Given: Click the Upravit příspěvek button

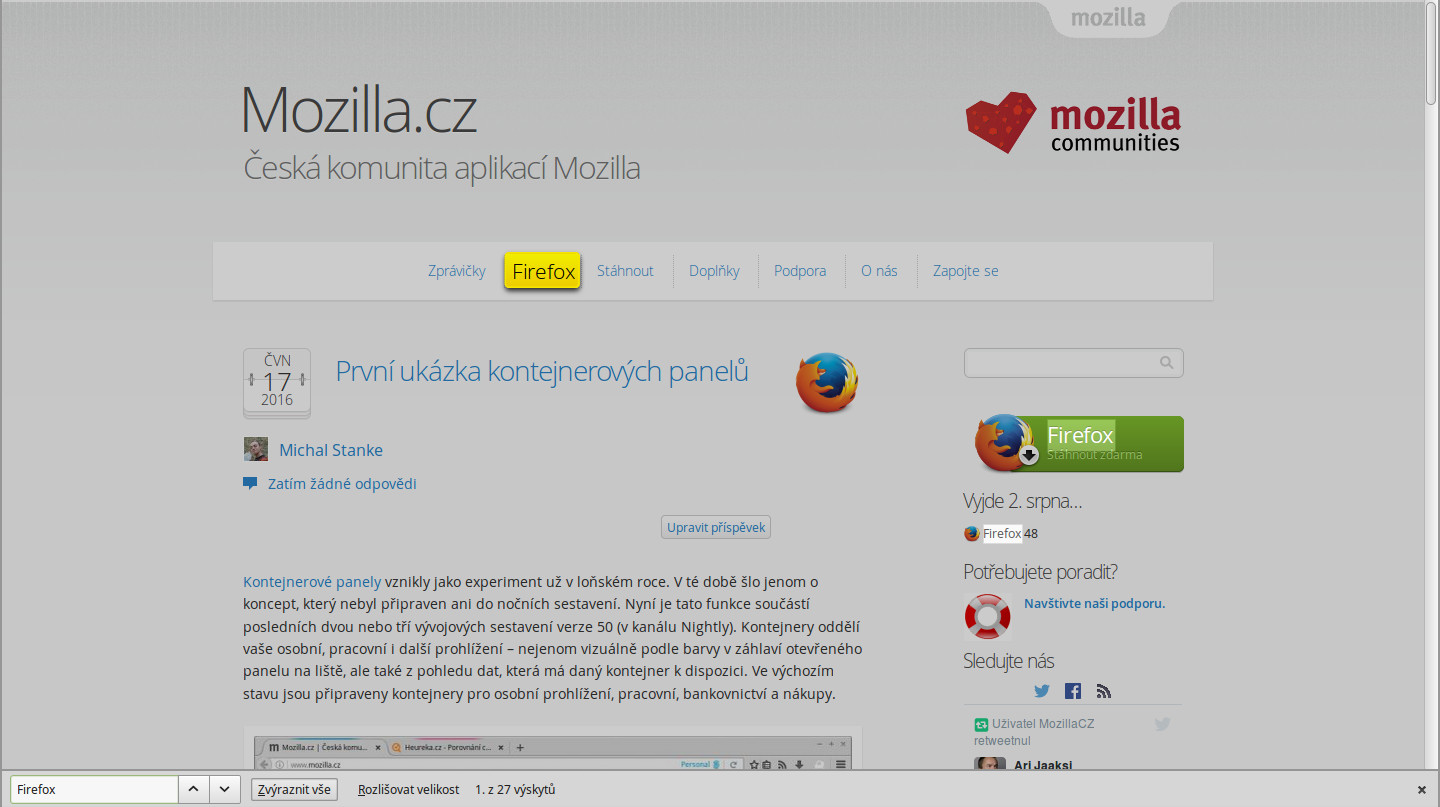Looking at the screenshot, I should tap(716, 527).
